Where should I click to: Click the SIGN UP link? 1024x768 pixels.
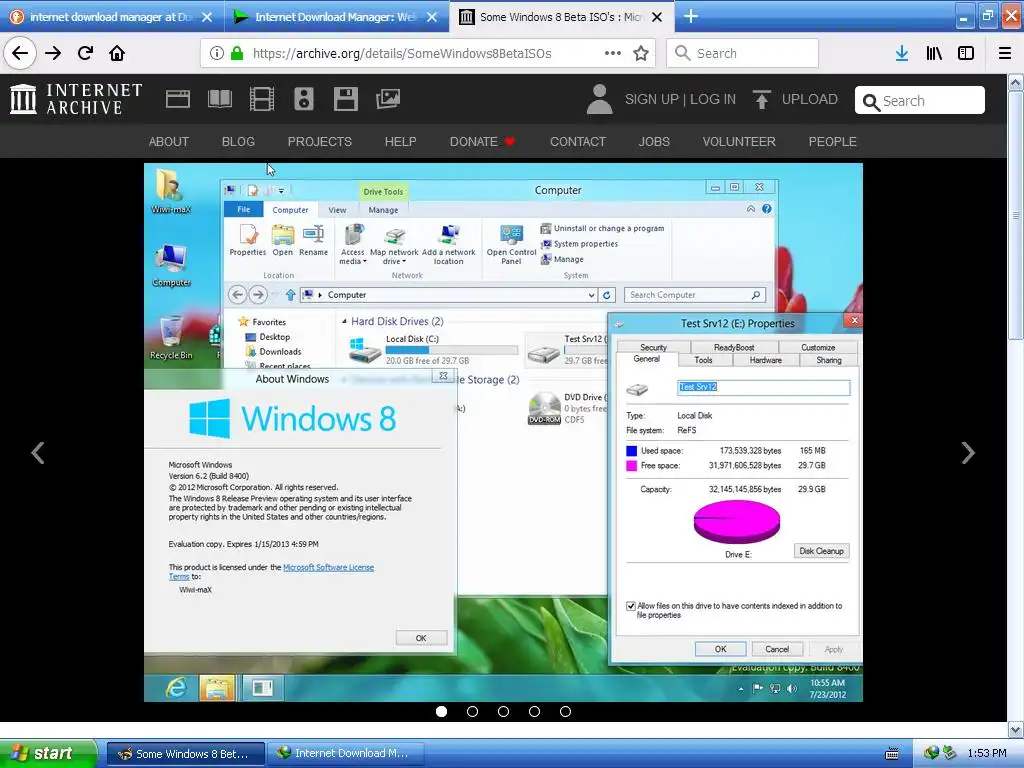coord(652,99)
